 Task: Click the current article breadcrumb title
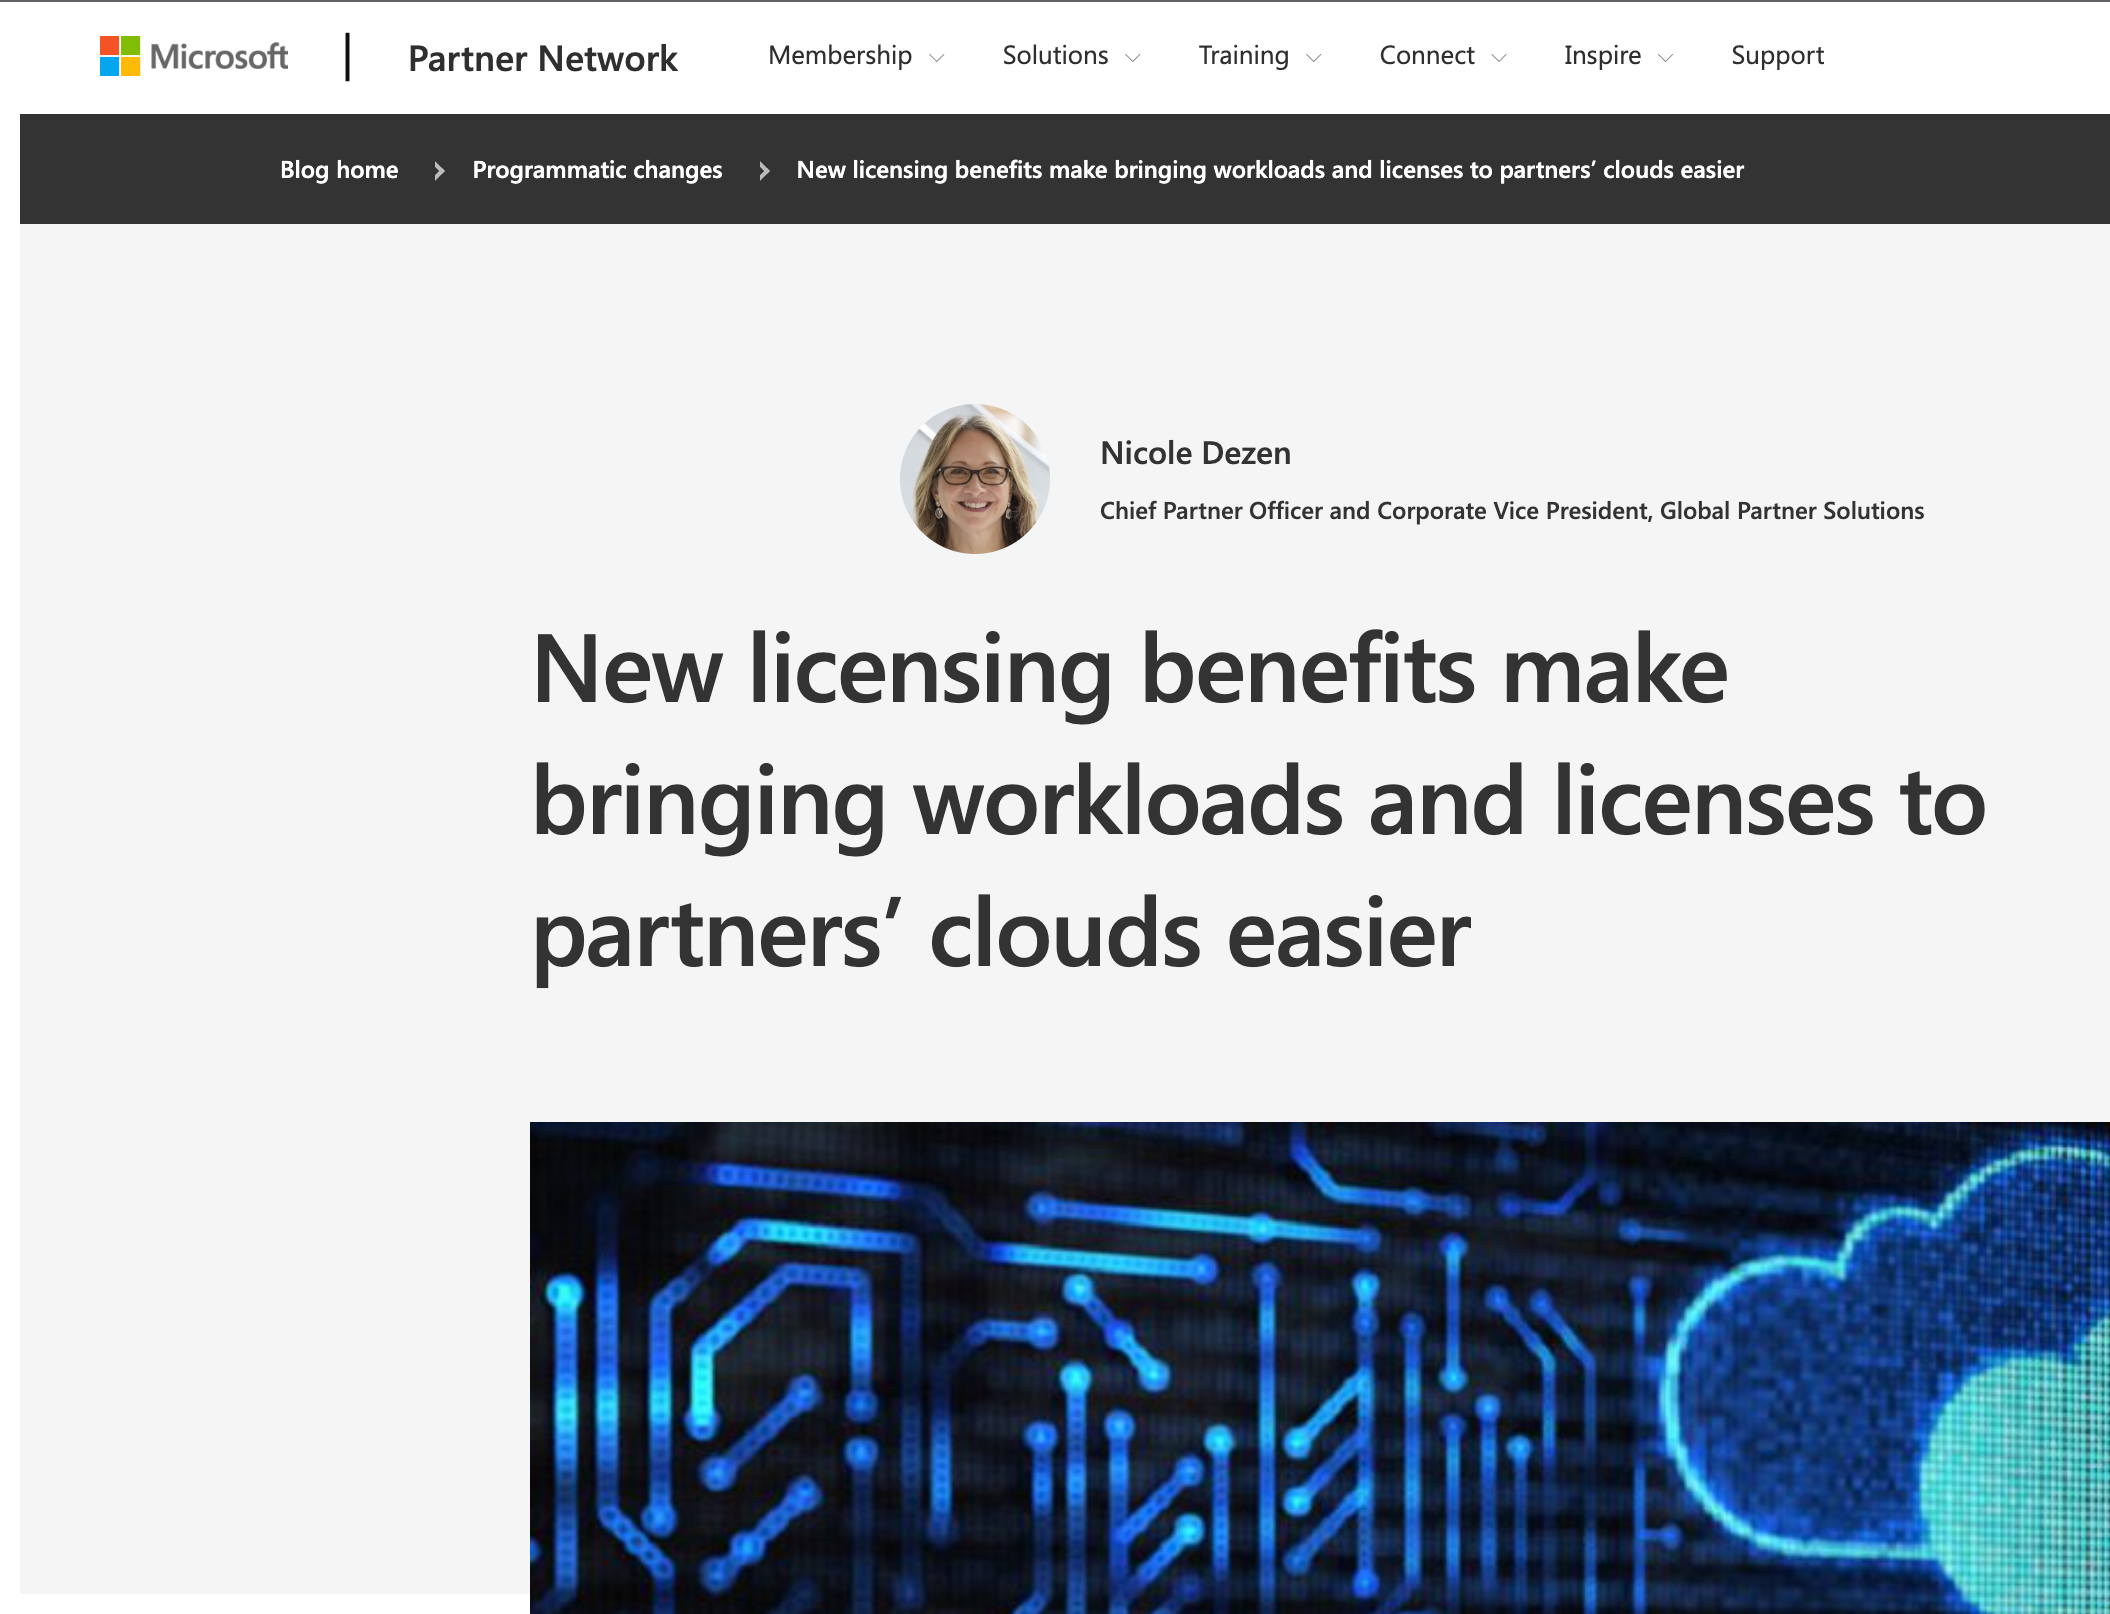coord(1270,170)
